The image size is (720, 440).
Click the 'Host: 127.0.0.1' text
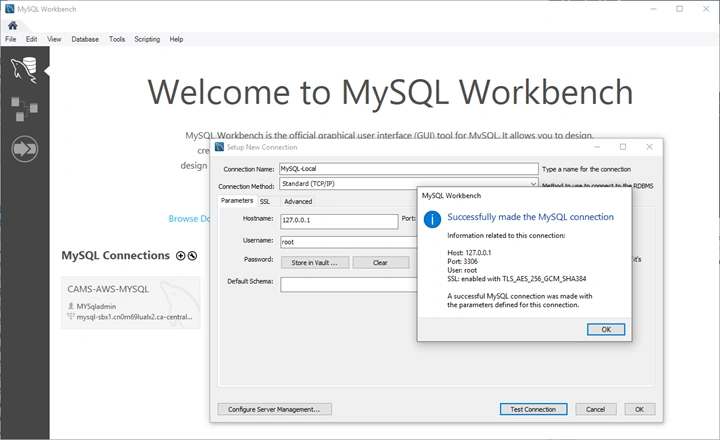469,253
